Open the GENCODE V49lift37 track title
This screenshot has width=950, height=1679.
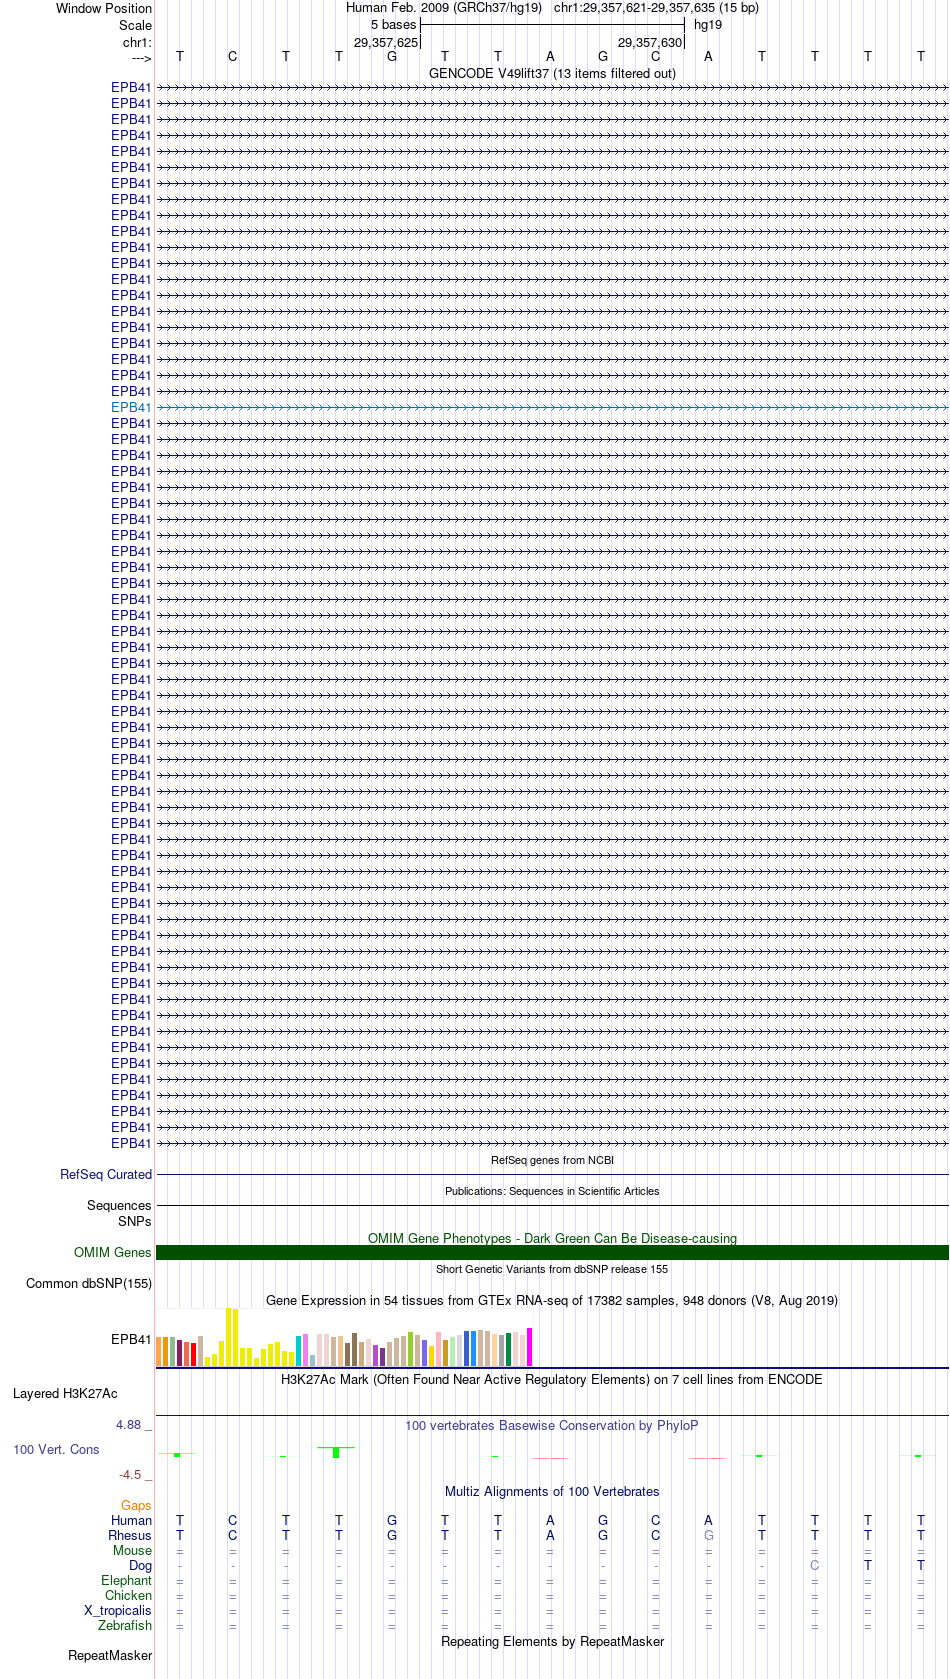point(552,73)
